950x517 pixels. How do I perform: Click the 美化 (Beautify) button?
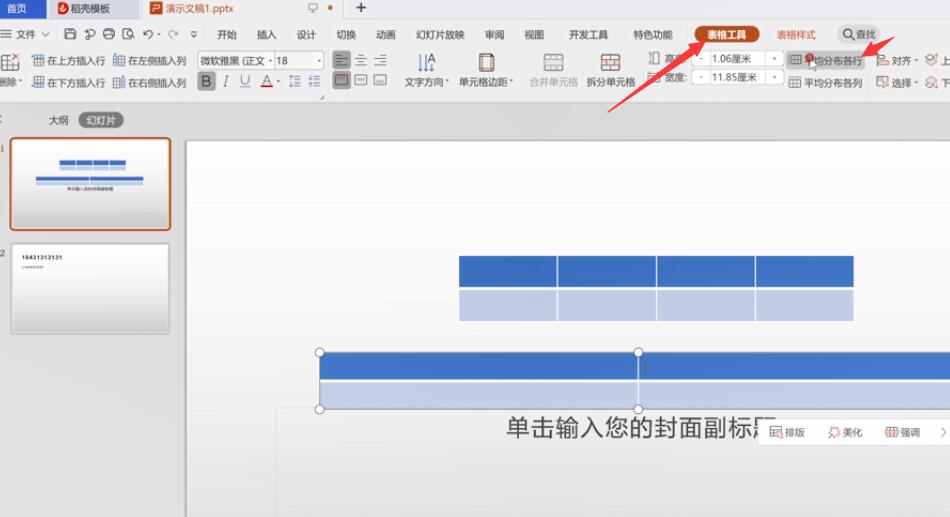pyautogui.click(x=845, y=432)
